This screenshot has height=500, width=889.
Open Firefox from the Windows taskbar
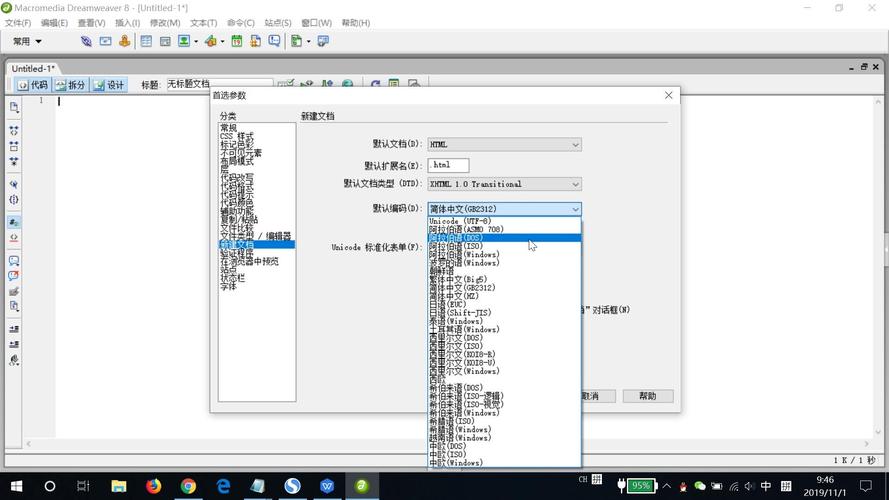[154, 486]
